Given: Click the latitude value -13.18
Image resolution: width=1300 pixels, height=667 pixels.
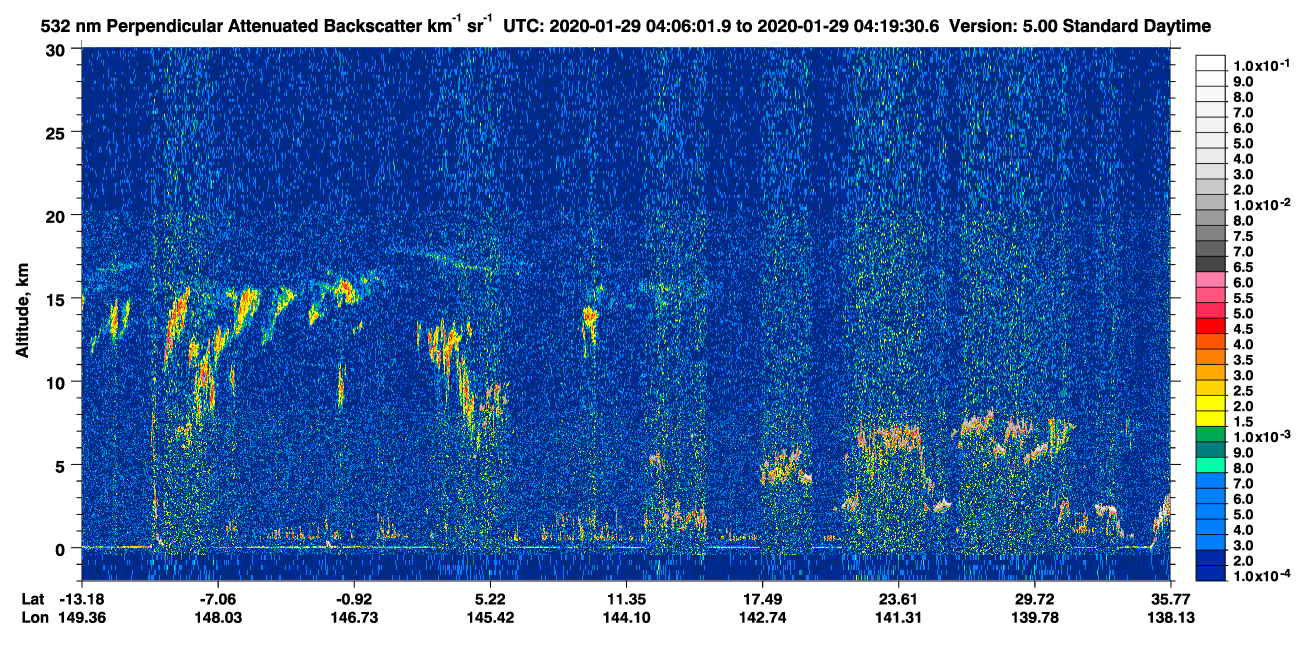Looking at the screenshot, I should 82,600.
